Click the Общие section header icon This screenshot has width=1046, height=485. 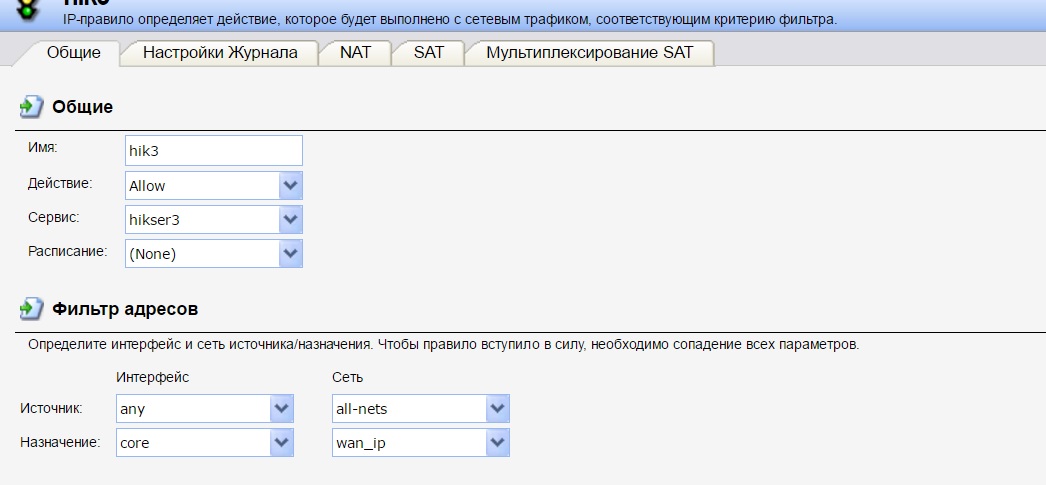pos(31,107)
